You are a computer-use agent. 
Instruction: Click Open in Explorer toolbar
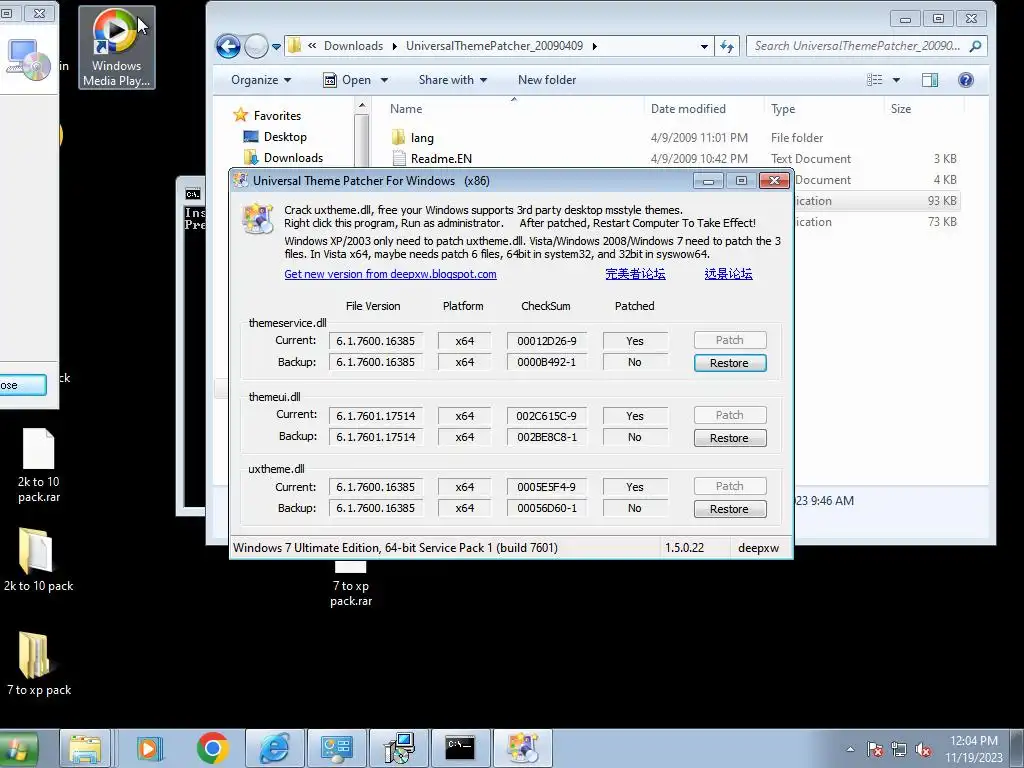point(348,80)
